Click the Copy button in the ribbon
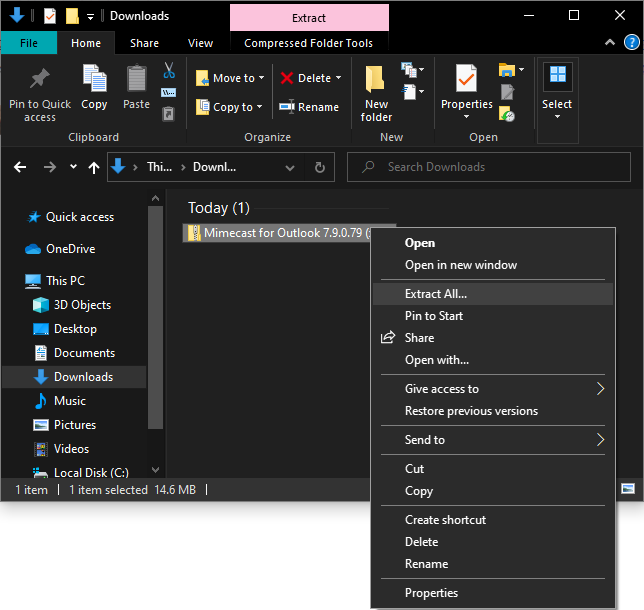The height and width of the screenshot is (610, 644). pyautogui.click(x=94, y=87)
